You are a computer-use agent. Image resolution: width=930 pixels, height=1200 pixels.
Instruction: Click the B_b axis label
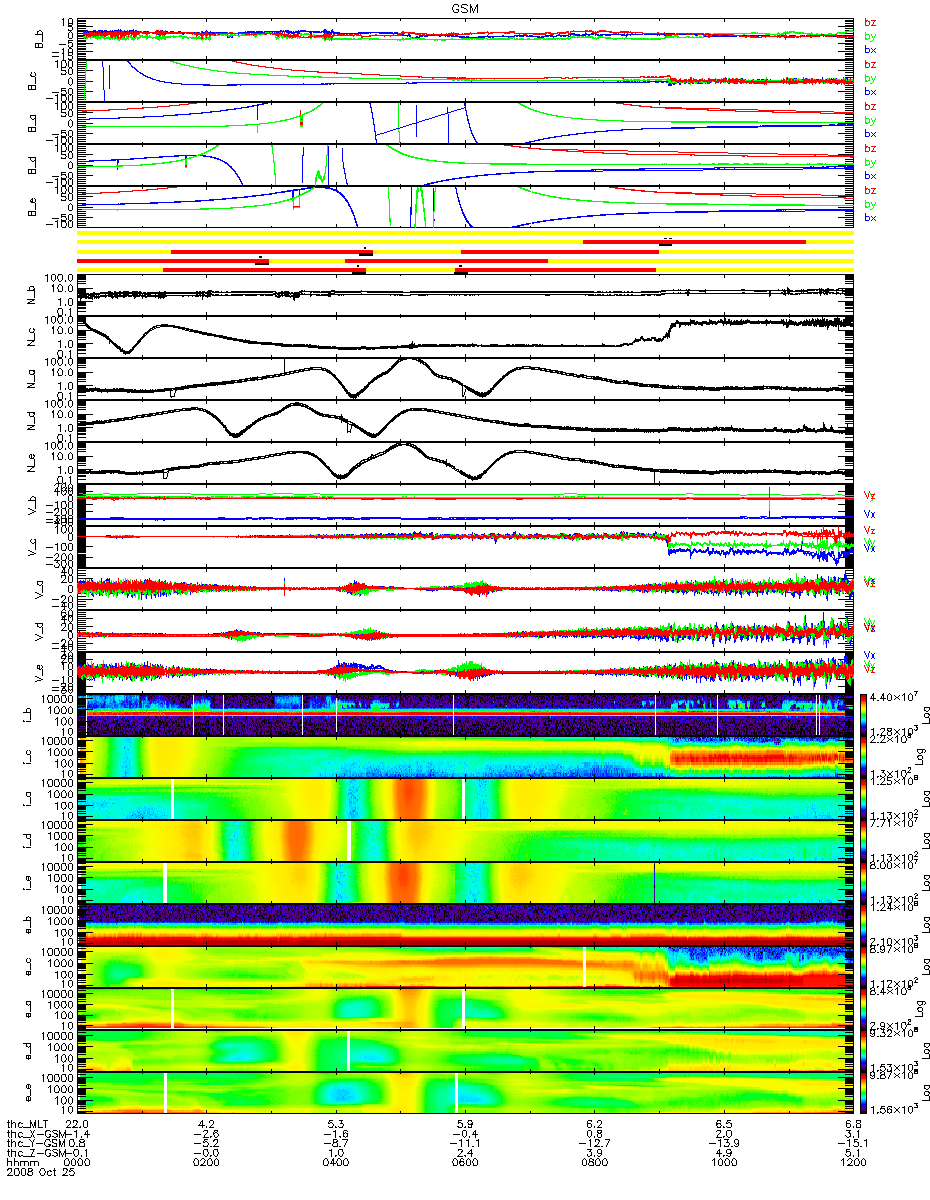(x=41, y=38)
